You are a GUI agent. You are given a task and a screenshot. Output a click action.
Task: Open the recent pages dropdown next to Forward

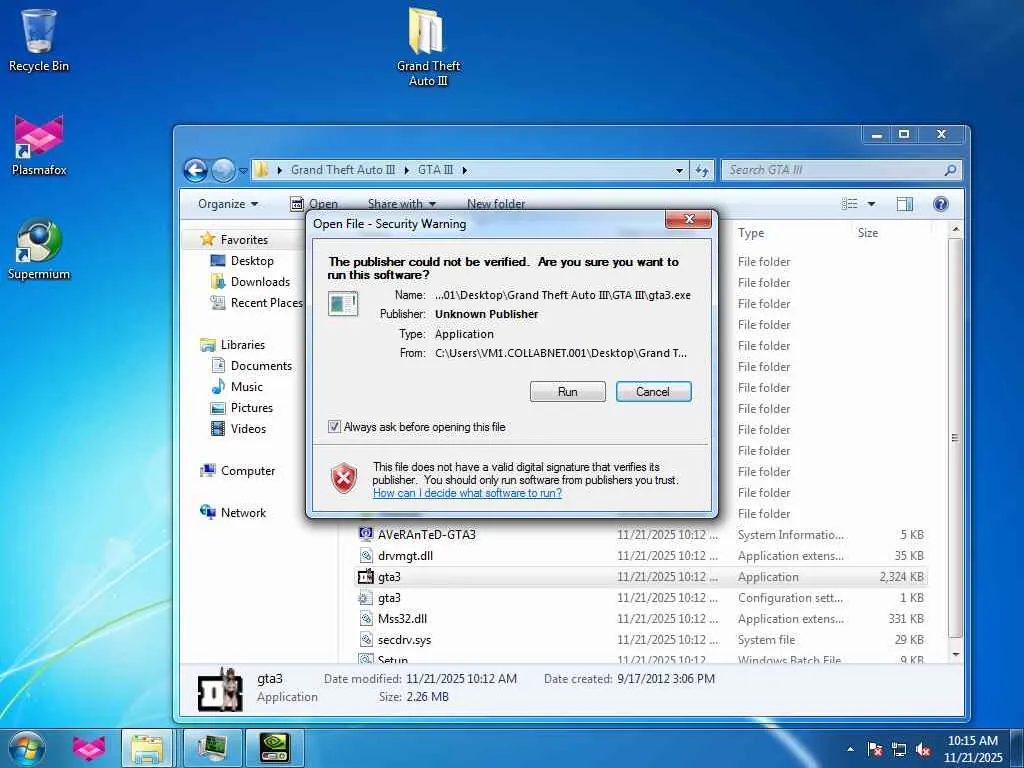(x=243, y=171)
